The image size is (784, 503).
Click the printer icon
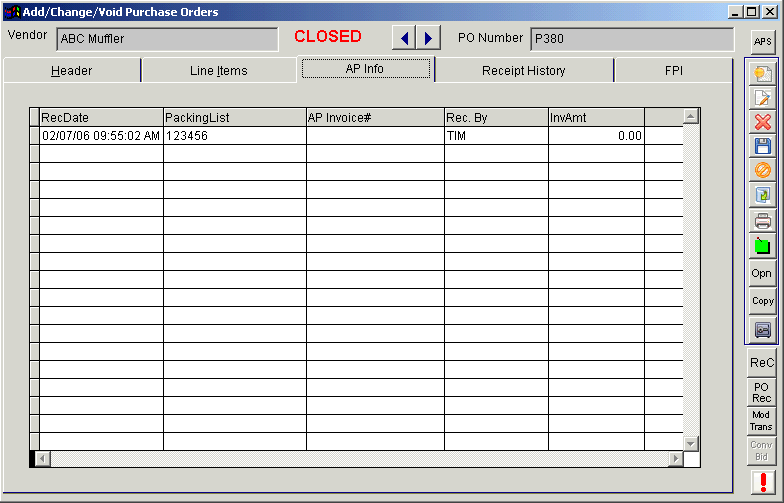(x=762, y=221)
